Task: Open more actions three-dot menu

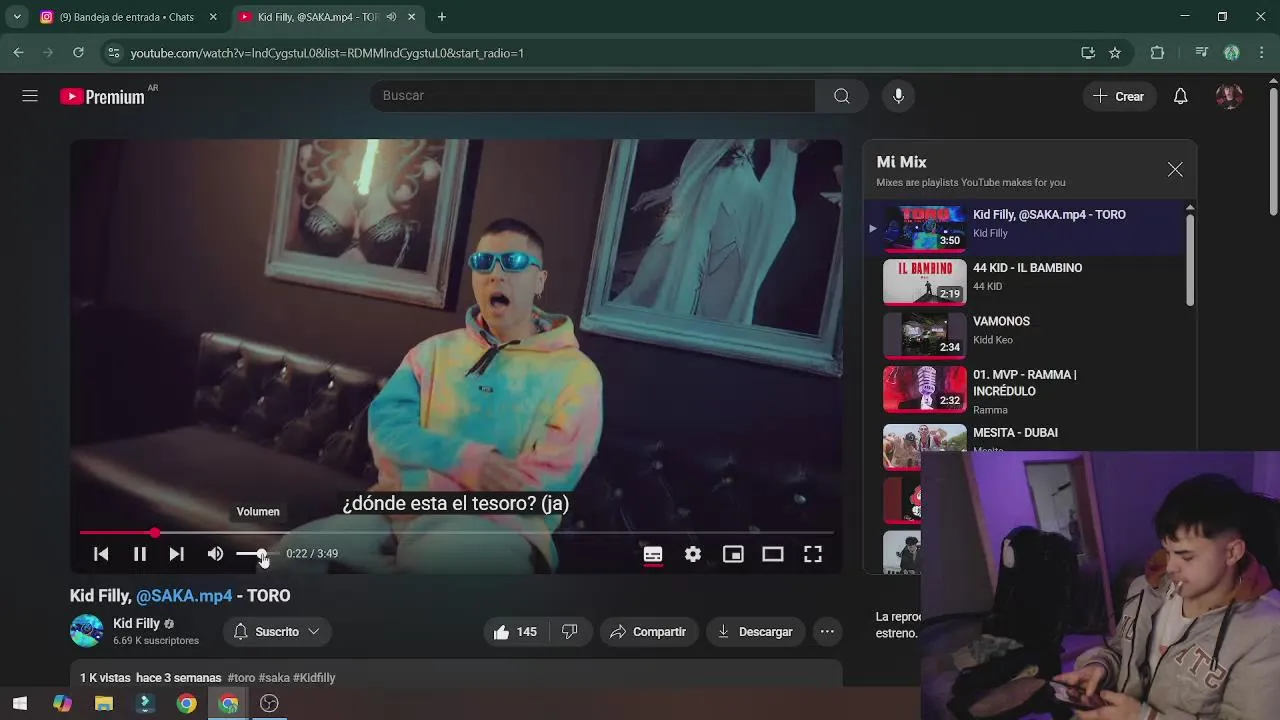Action: point(827,632)
